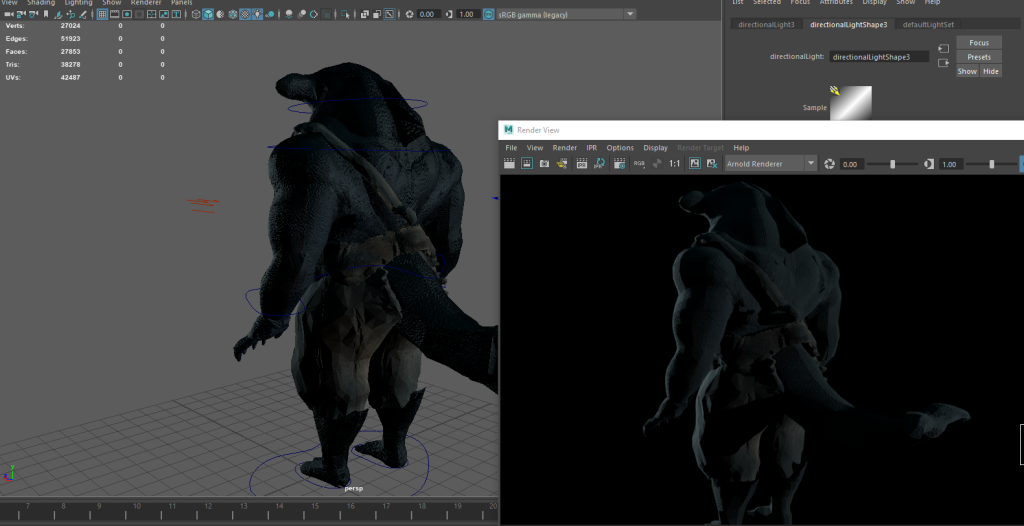Click the Render View exposure slider handle
1024x526 pixels.
(x=893, y=164)
